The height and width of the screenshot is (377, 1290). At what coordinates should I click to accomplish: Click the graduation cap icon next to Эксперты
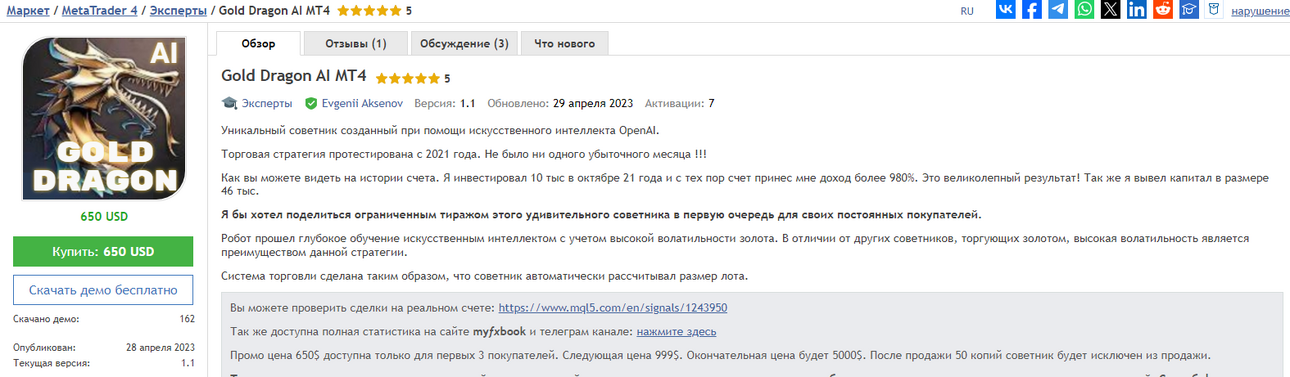click(x=229, y=103)
